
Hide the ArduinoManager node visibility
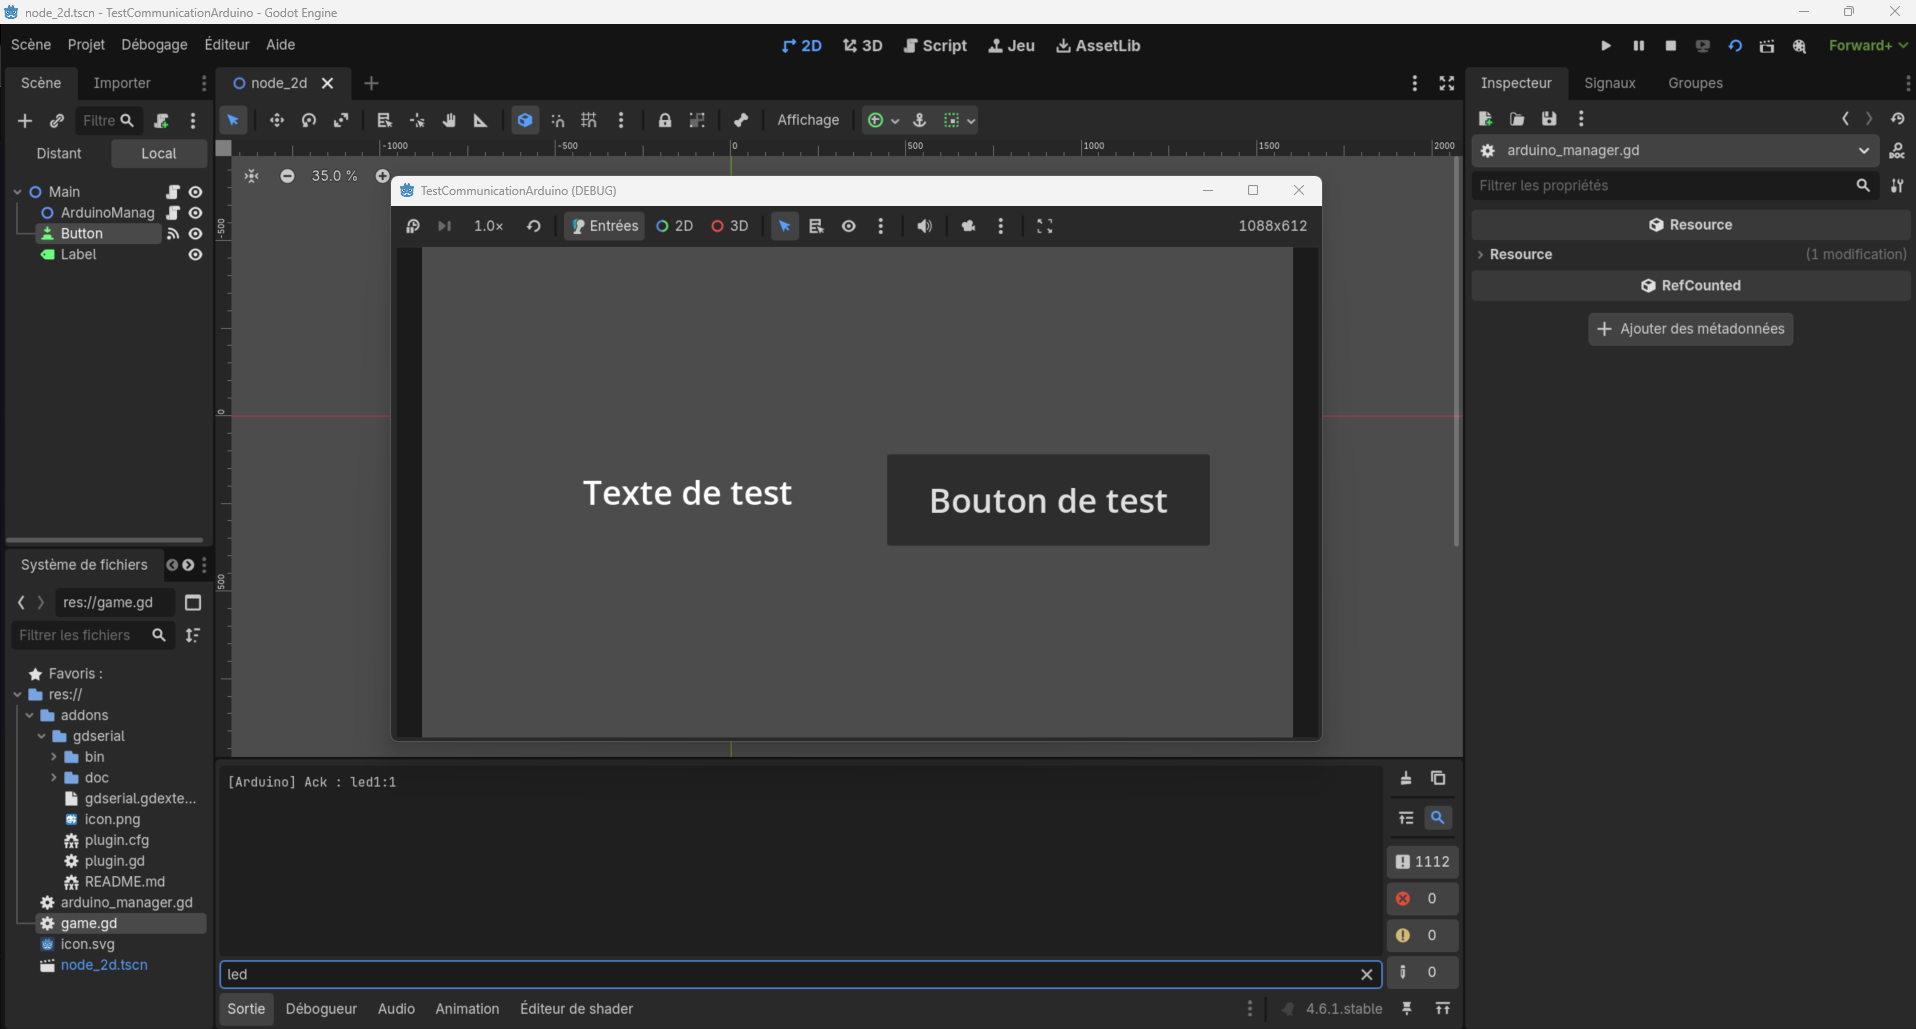[x=196, y=213]
